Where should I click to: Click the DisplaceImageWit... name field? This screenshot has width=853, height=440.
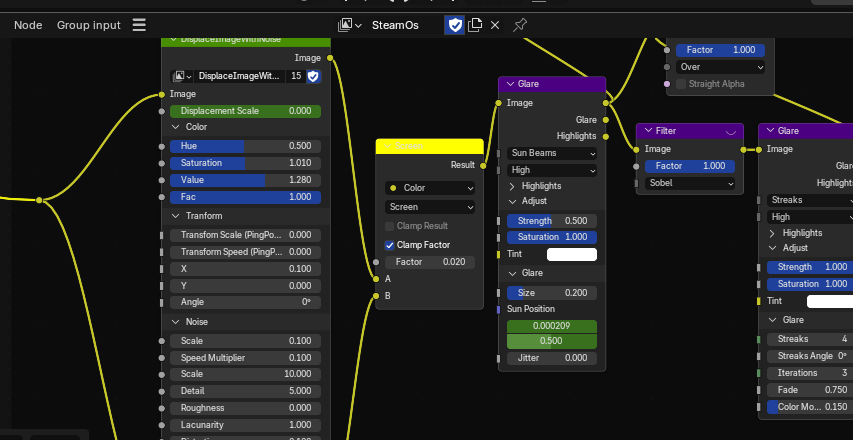[239, 76]
